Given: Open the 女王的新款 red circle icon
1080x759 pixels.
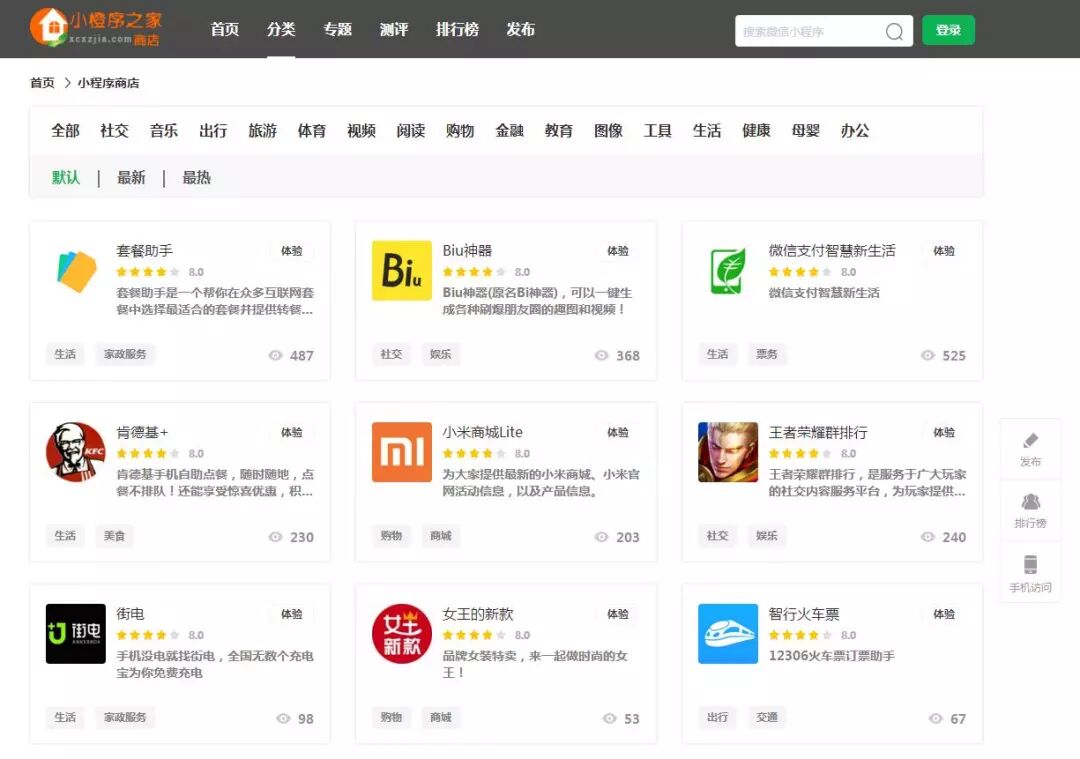Looking at the screenshot, I should coord(402,634).
